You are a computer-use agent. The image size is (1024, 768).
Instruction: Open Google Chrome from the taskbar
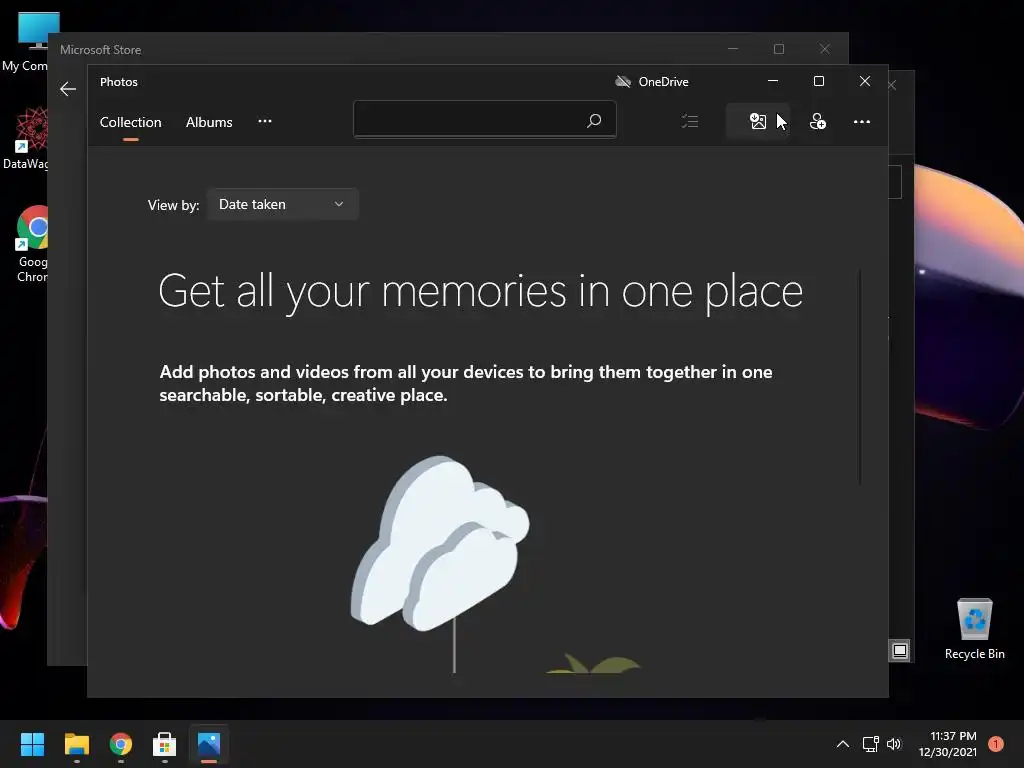(120, 744)
